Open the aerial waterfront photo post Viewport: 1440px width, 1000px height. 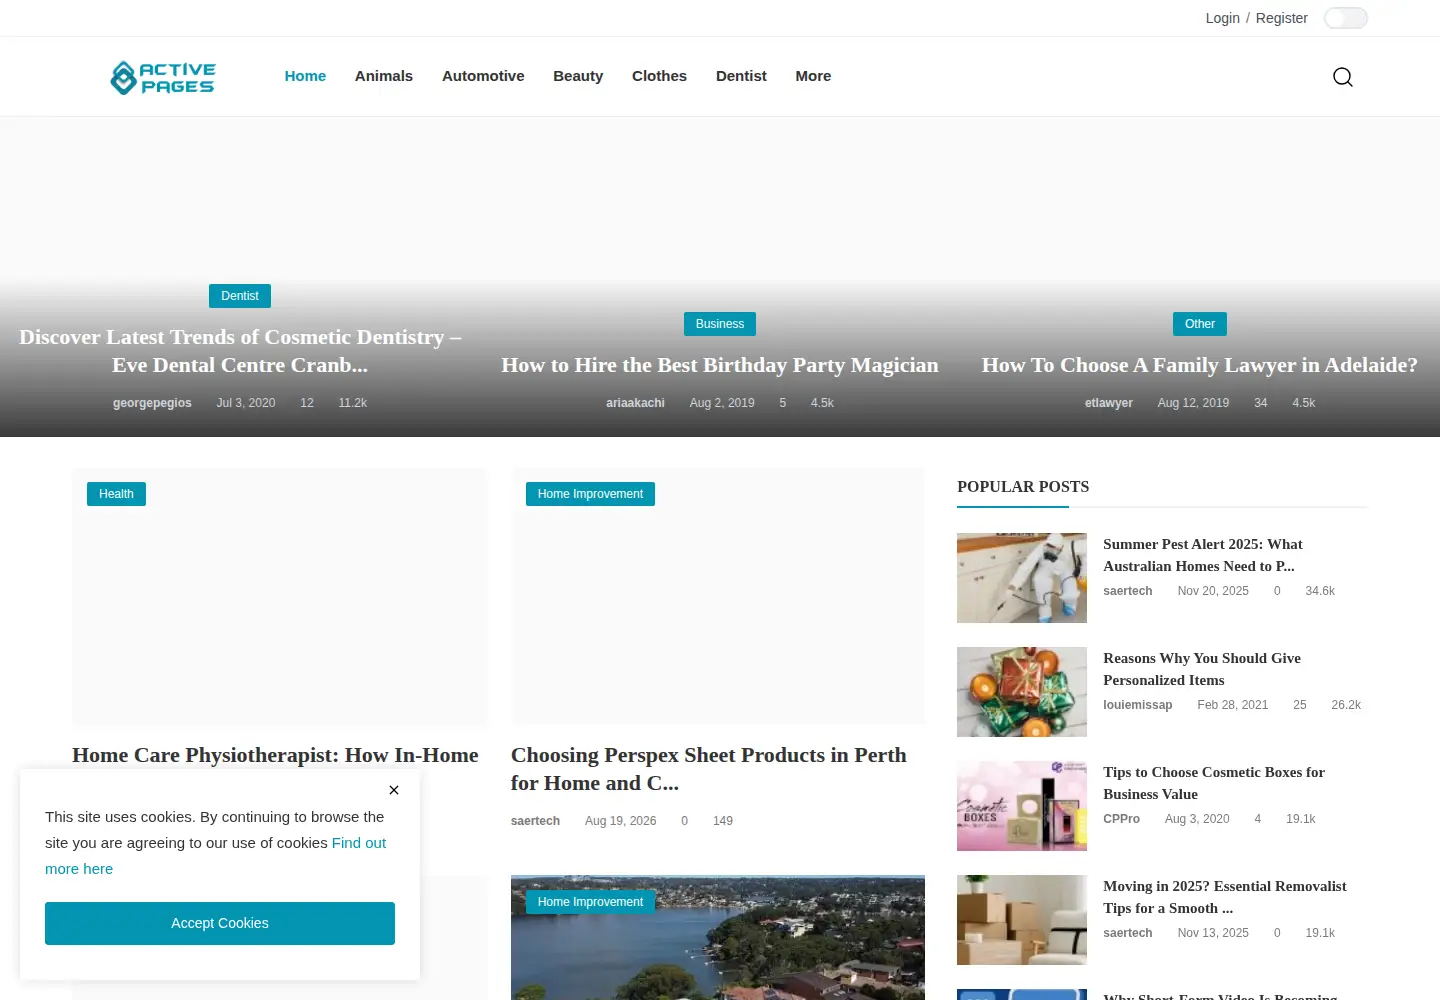[x=718, y=938]
